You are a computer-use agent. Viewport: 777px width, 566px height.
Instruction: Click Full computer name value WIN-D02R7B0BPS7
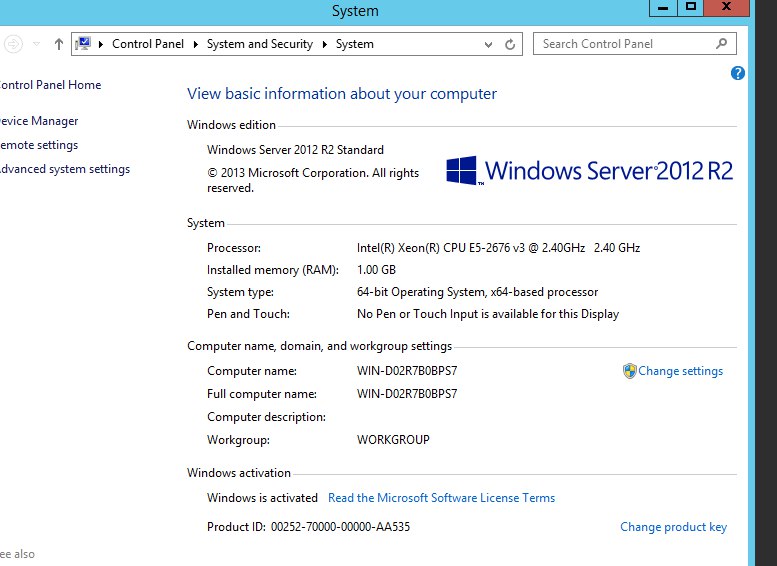coord(407,394)
